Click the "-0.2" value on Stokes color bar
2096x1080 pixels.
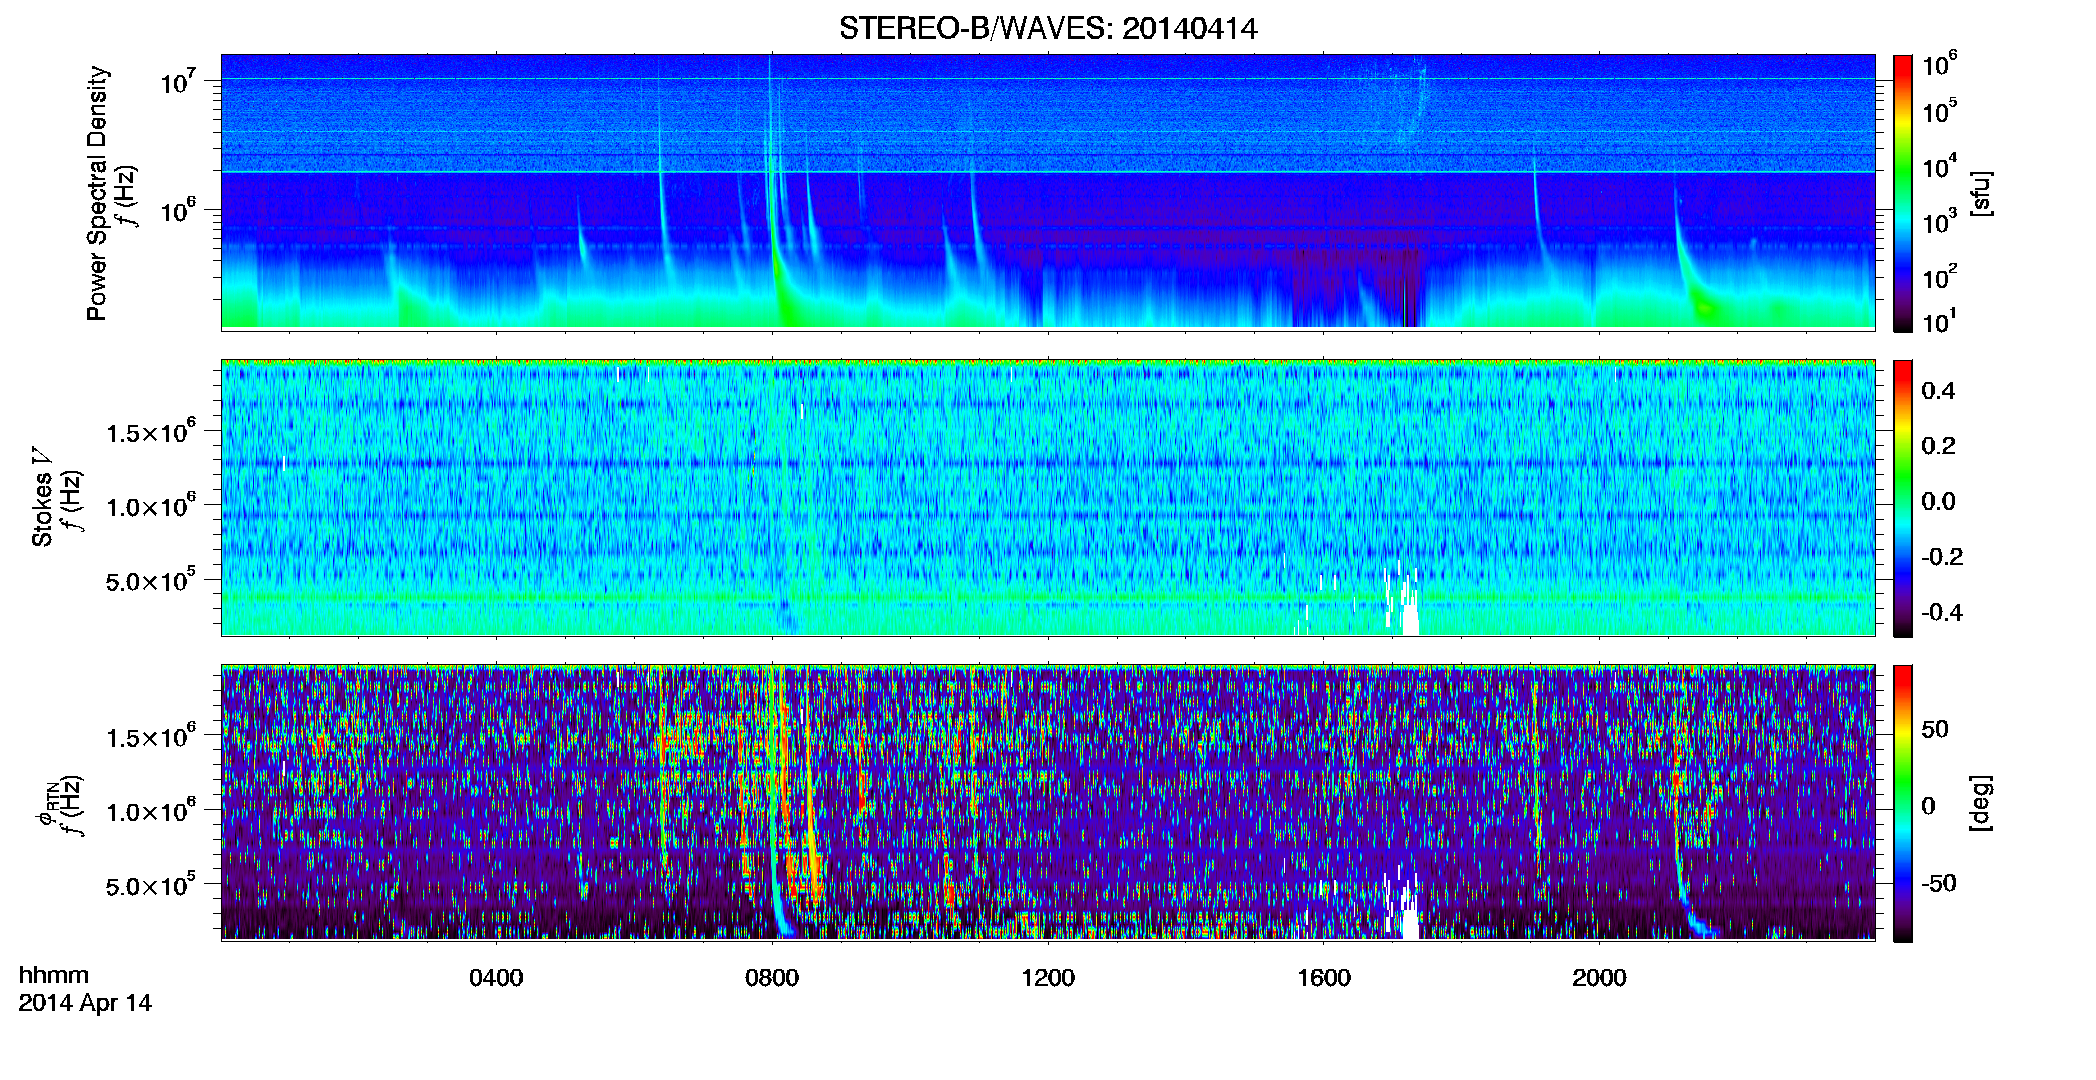click(1942, 557)
